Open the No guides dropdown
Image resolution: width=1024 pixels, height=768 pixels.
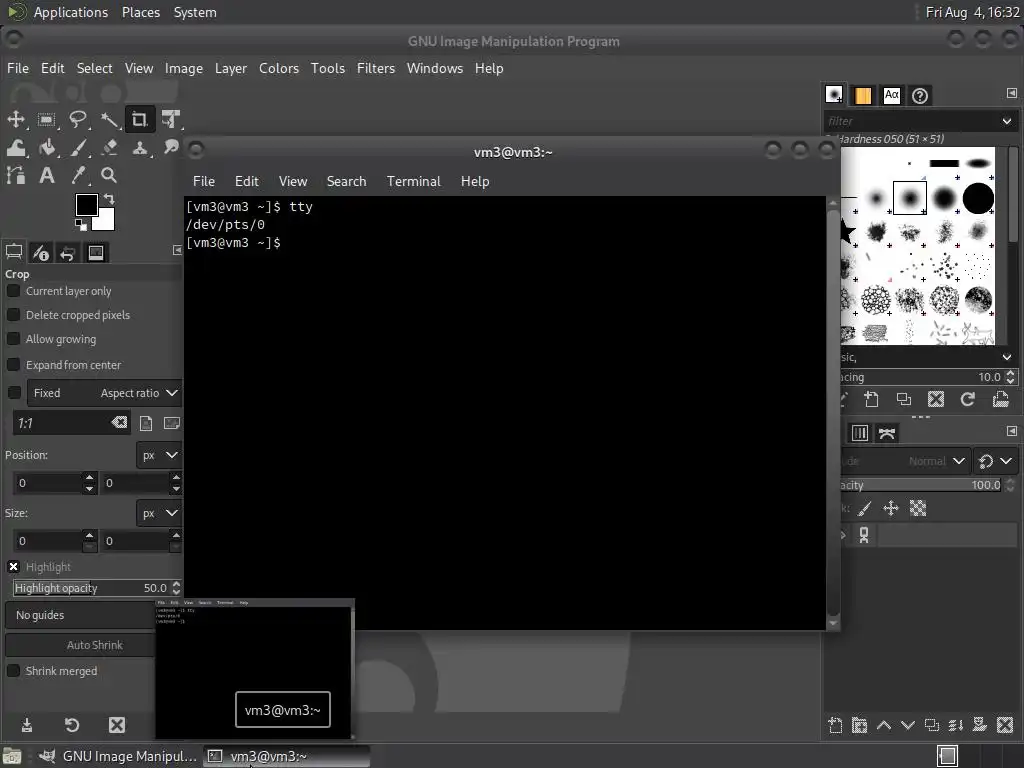click(80, 615)
